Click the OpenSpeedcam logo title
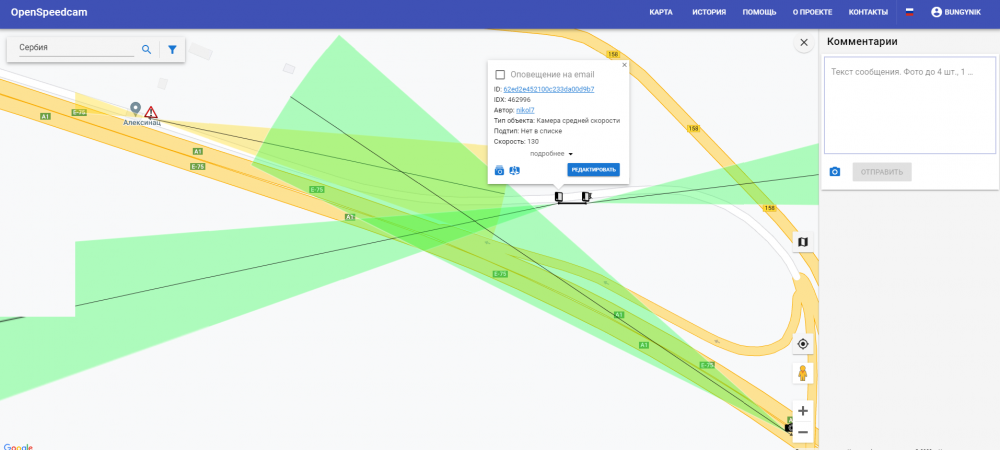 pos(49,12)
